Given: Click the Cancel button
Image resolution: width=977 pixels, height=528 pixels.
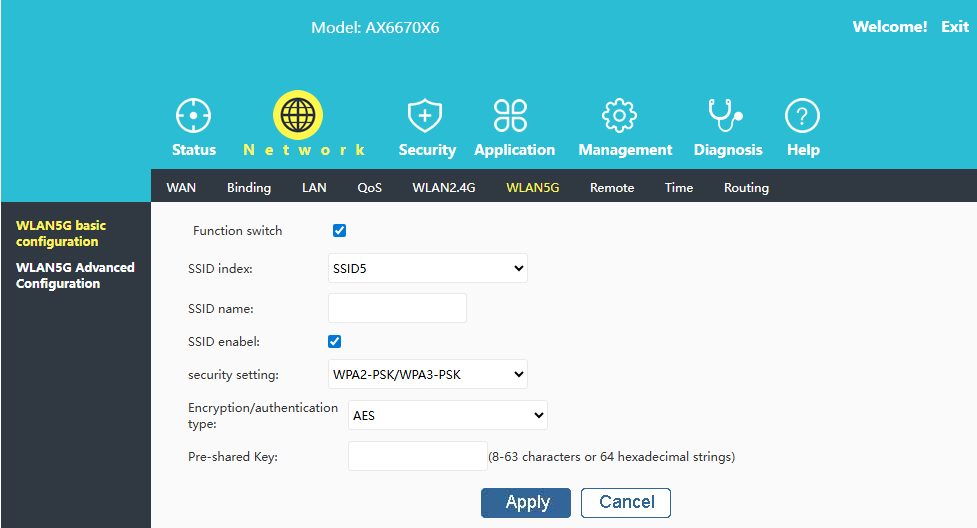Looking at the screenshot, I should click(626, 502).
